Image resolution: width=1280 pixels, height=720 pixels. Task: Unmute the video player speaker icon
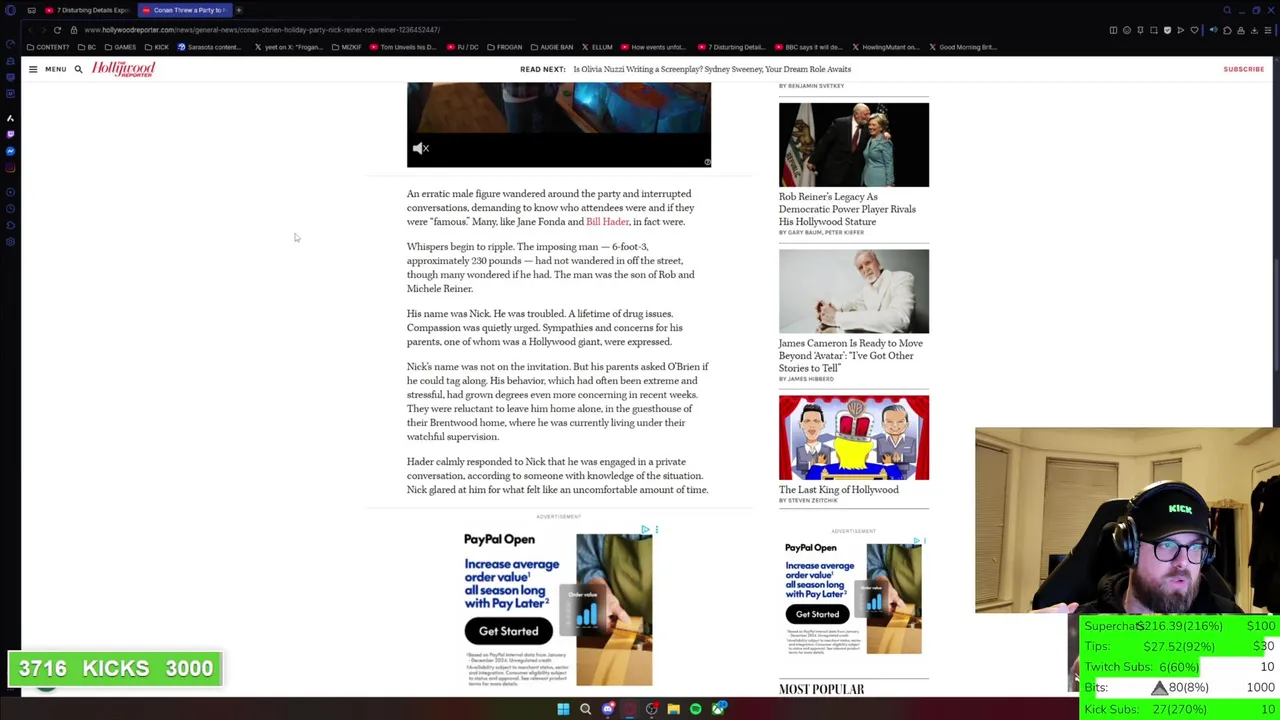(421, 148)
